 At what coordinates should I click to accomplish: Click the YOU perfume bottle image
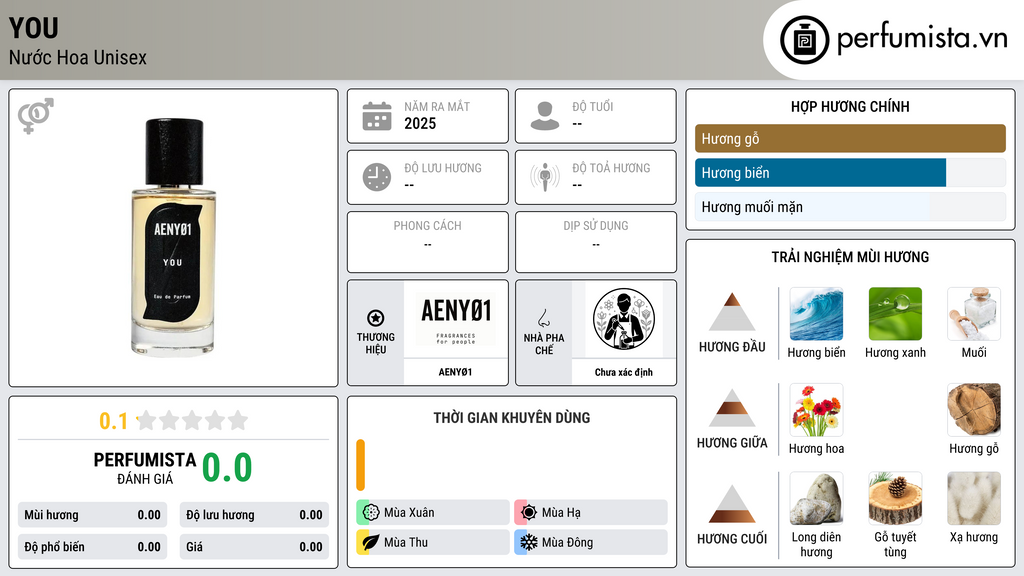pyautogui.click(x=173, y=238)
